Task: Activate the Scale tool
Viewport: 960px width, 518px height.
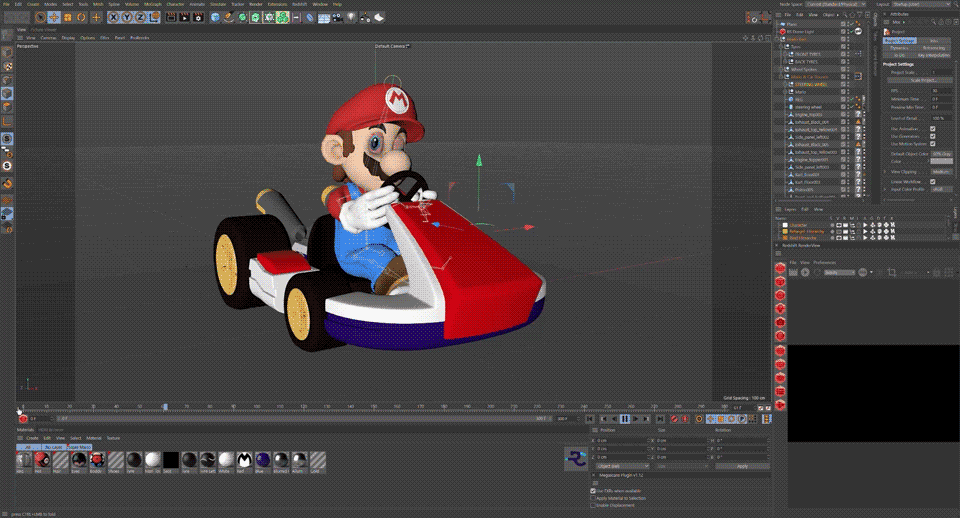Action: coord(67,17)
